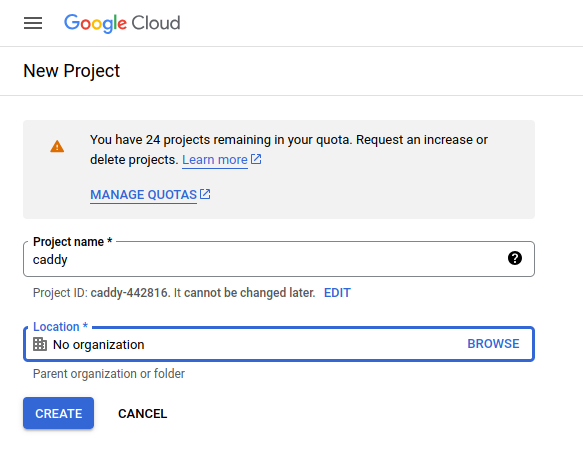Image resolution: width=583 pixels, height=466 pixels.
Task: Open the hamburger navigation menu
Action: 33,23
